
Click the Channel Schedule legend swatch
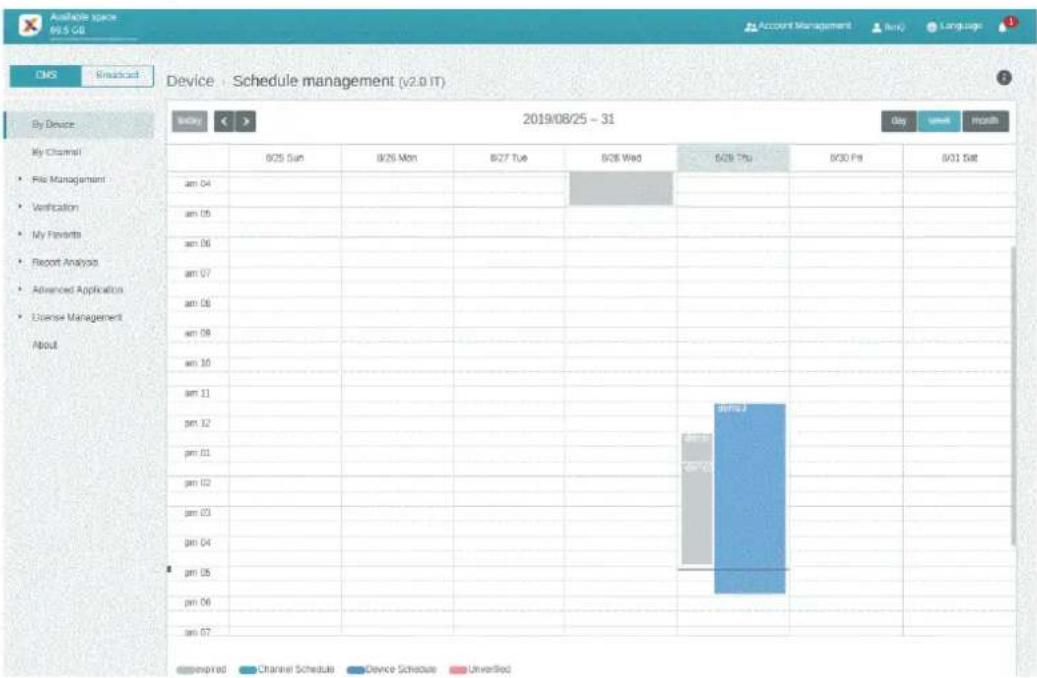click(x=247, y=670)
